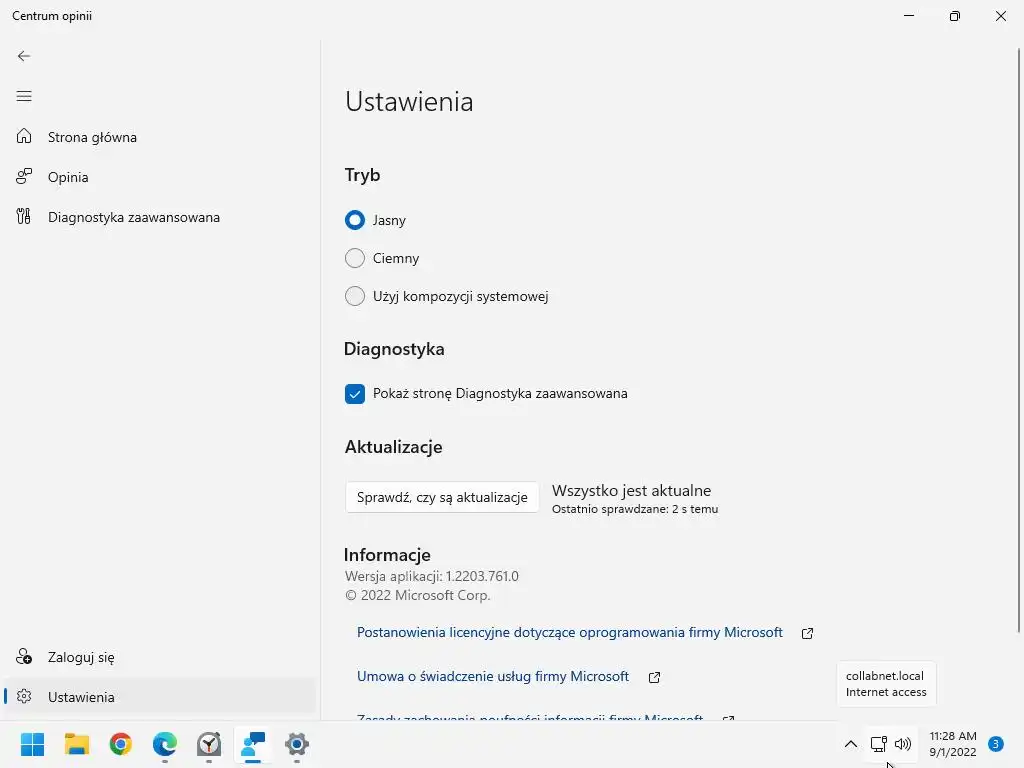Open the Windows Start menu
Image resolution: width=1024 pixels, height=768 pixels.
33,744
